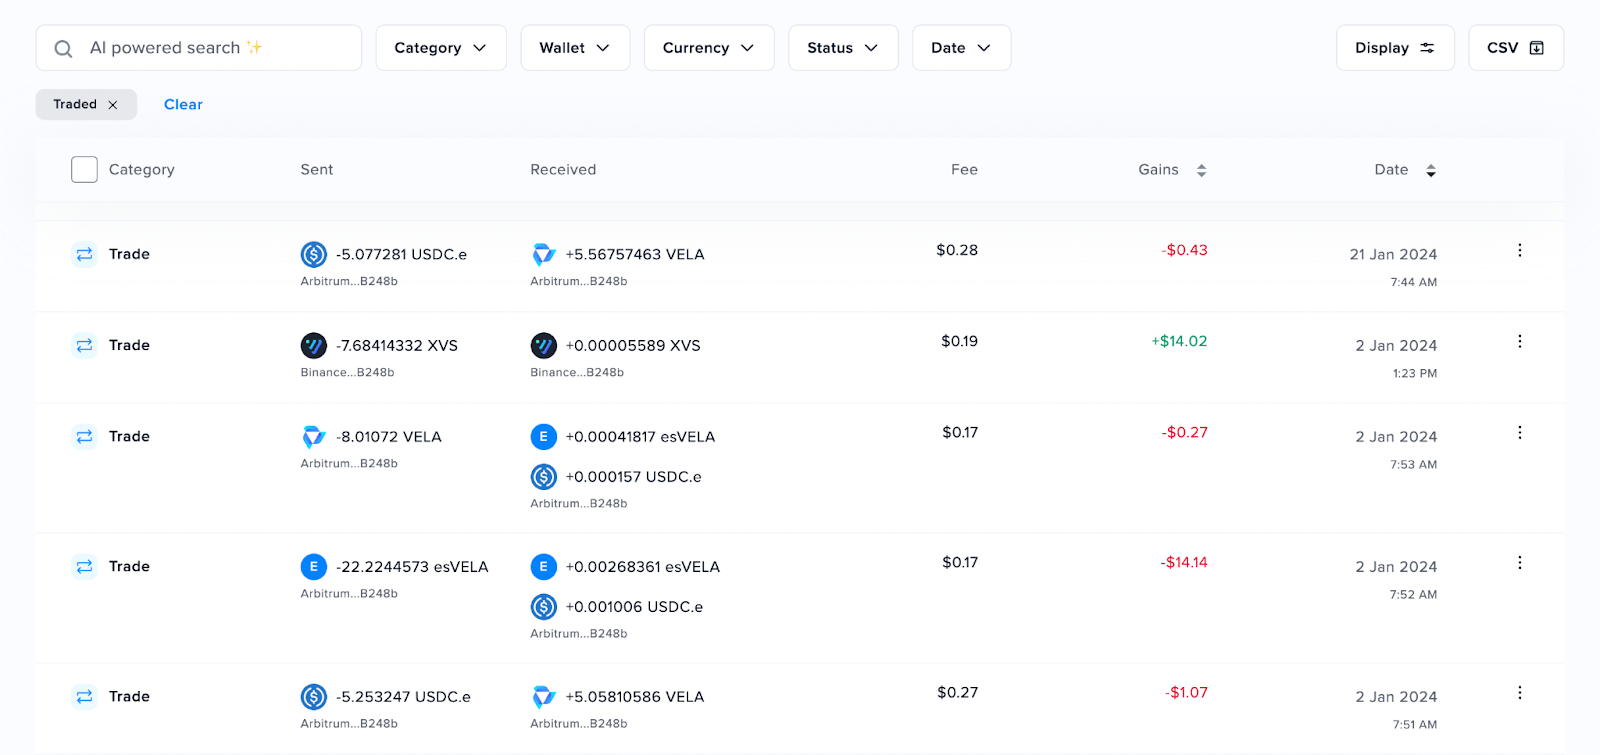Open the Category filter dropdown

pyautogui.click(x=441, y=48)
